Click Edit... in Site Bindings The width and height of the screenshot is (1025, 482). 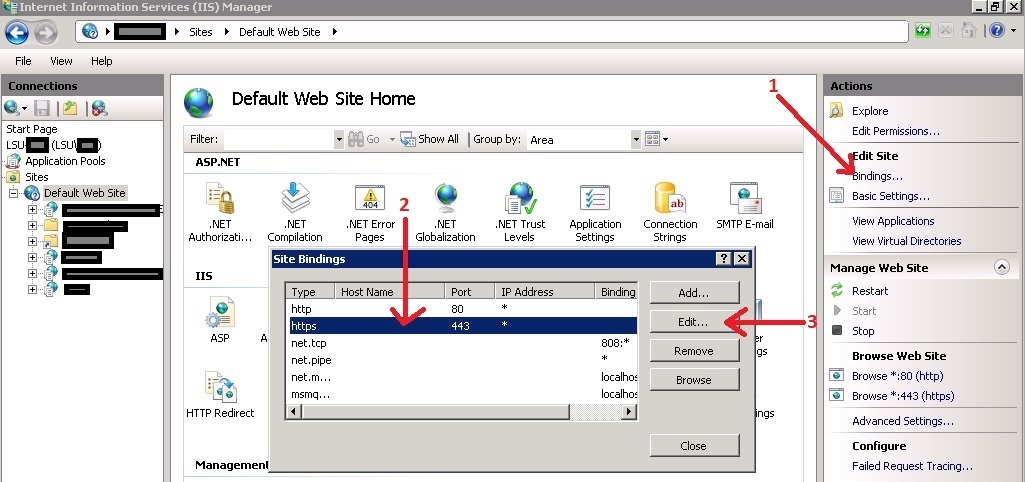click(x=694, y=322)
